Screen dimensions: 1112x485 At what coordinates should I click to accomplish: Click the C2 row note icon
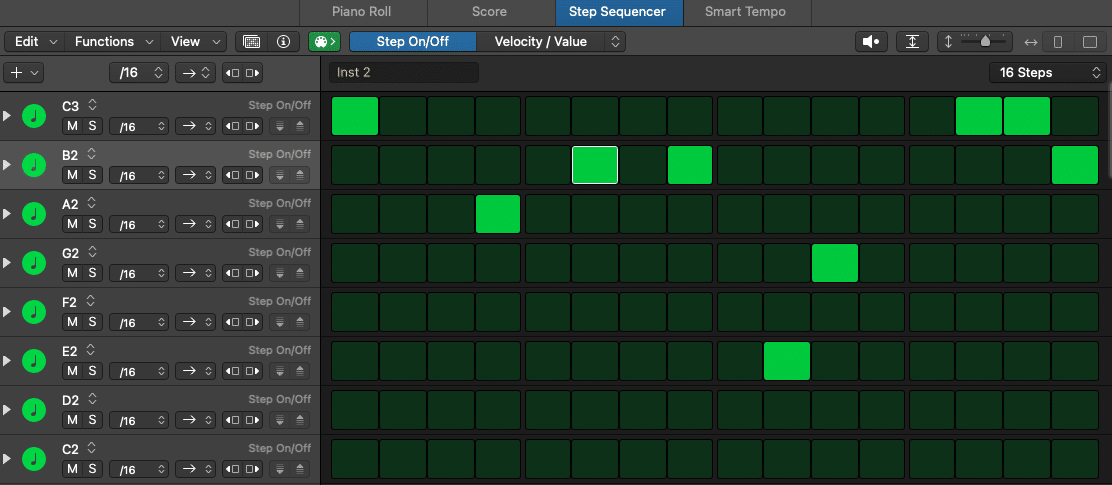coord(34,458)
